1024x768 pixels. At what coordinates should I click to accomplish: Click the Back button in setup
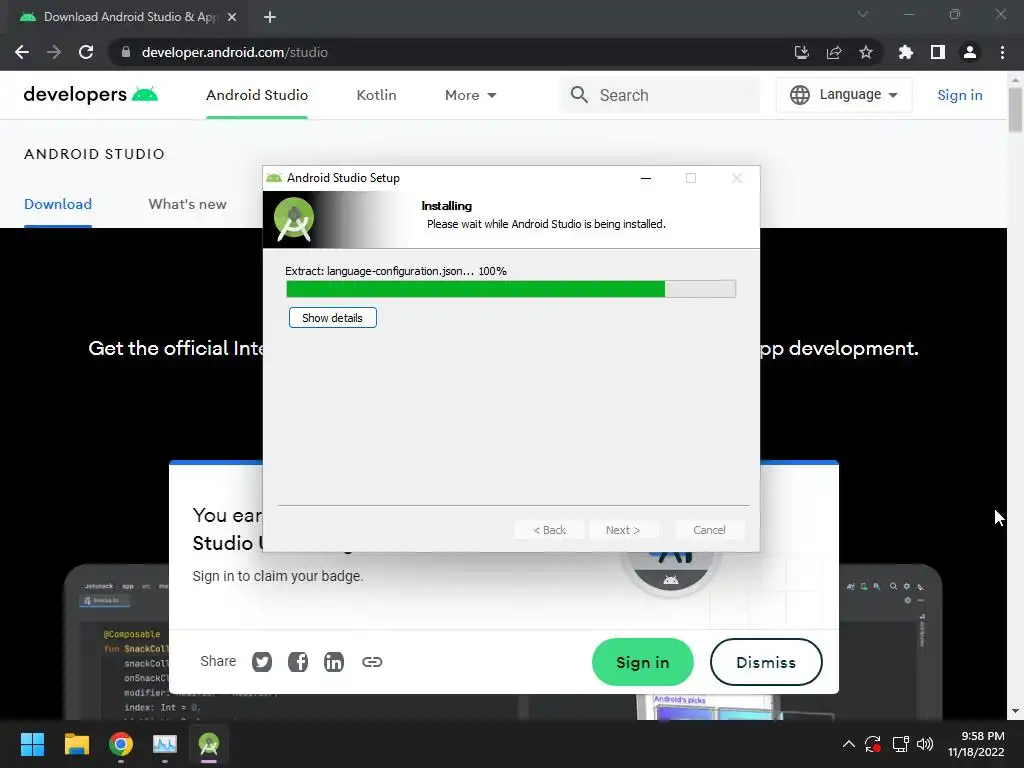coord(549,530)
